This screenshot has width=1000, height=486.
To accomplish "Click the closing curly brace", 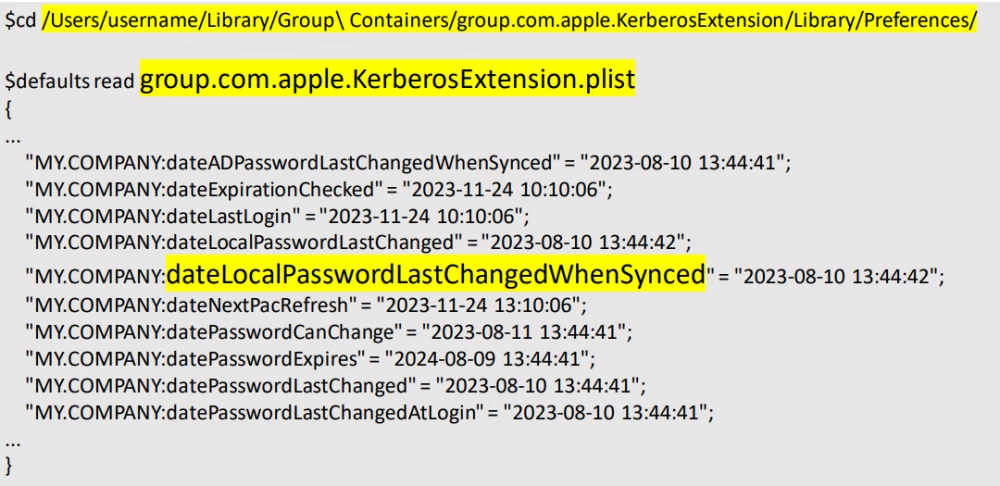I will pyautogui.click(x=9, y=464).
